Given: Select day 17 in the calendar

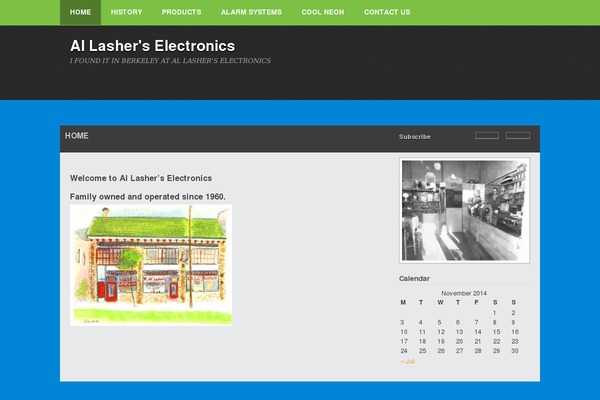Looking at the screenshot, I should coord(404,341).
